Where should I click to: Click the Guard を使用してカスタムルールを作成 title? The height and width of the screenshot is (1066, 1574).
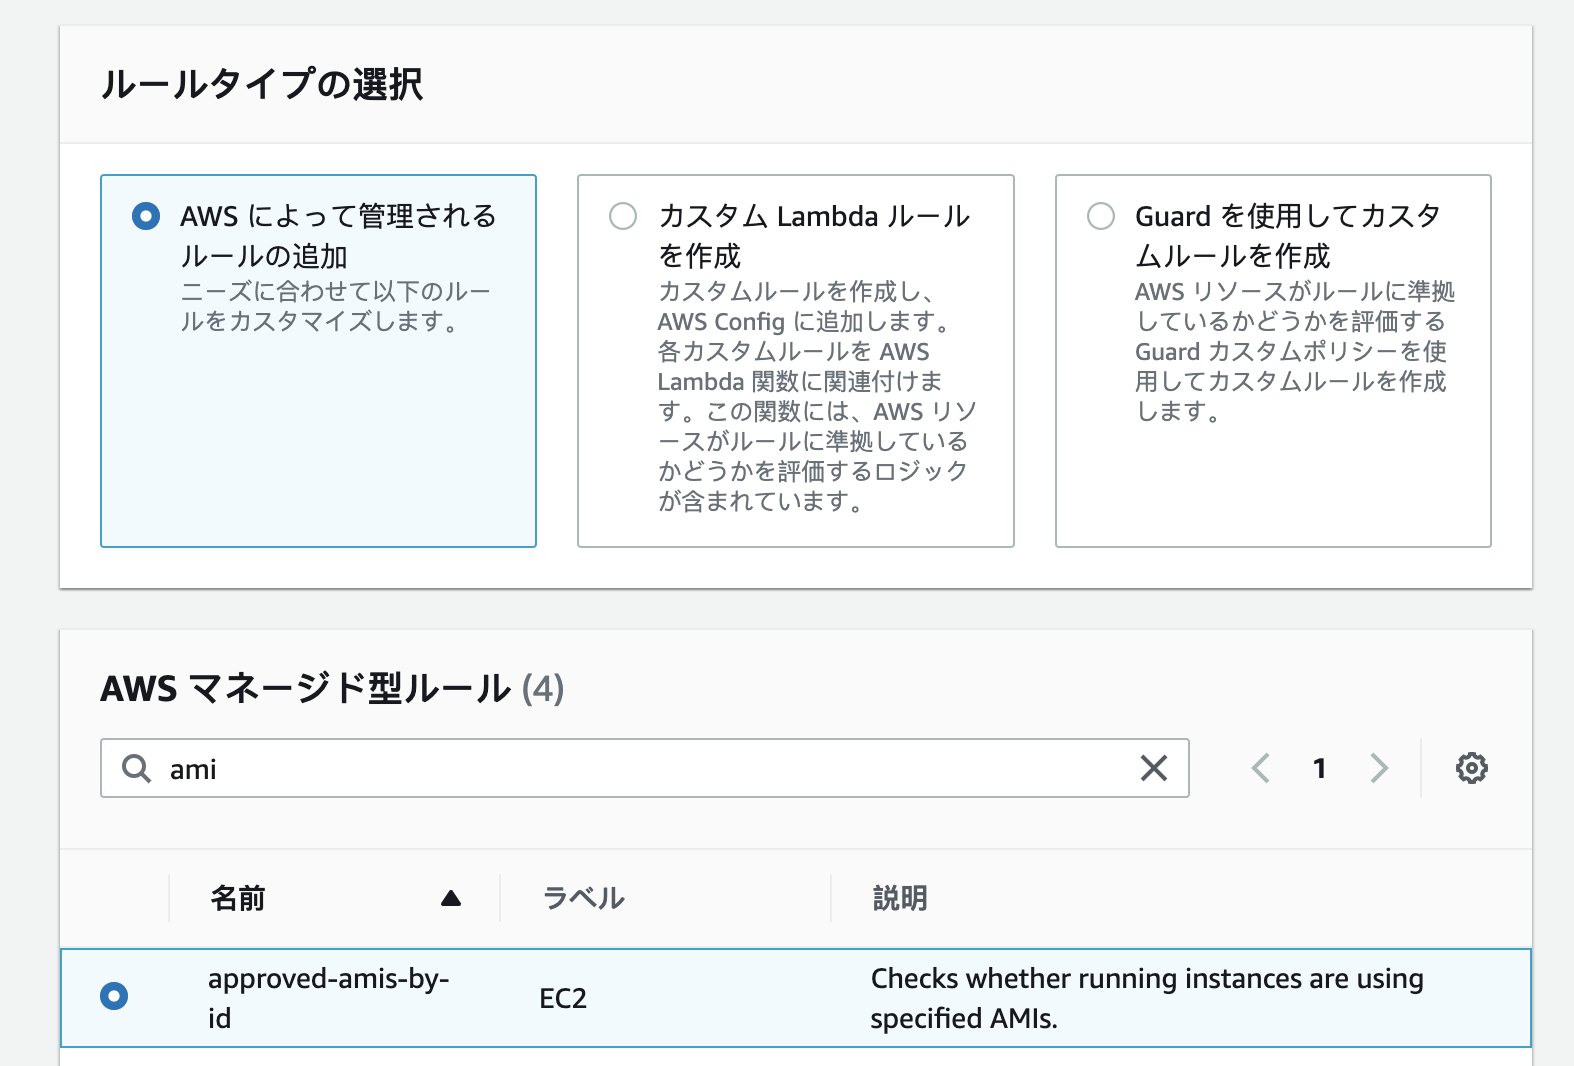point(1288,236)
